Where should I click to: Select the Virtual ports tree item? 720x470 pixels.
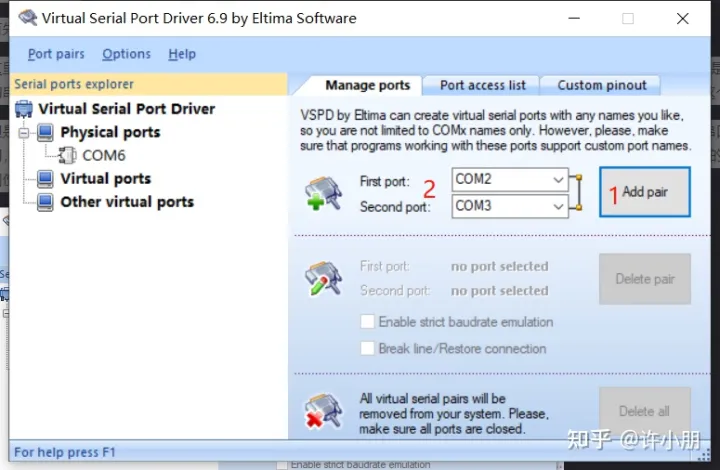coord(106,179)
